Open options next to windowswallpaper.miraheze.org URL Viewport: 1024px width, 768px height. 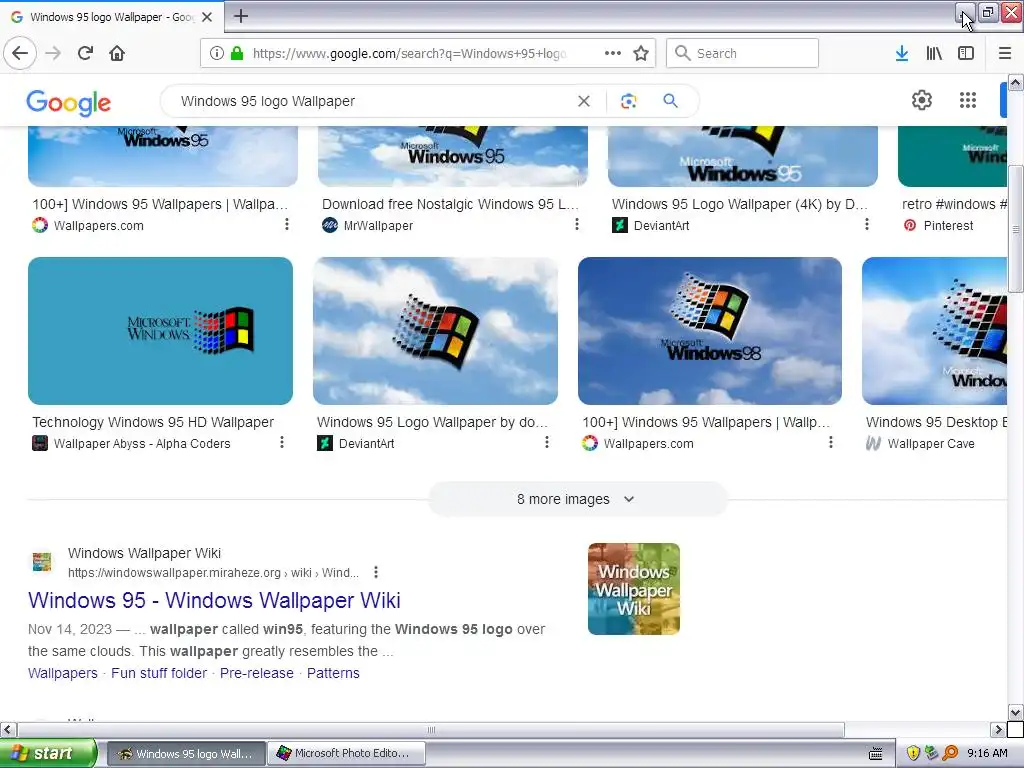coord(376,572)
